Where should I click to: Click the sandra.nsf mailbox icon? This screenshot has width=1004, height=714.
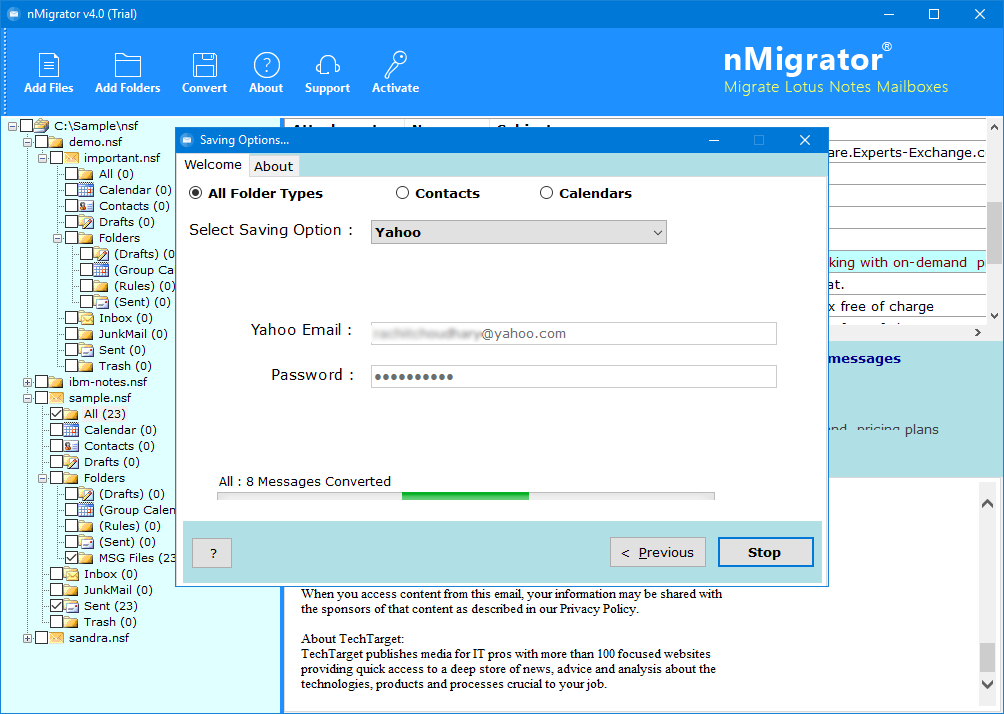coord(57,638)
